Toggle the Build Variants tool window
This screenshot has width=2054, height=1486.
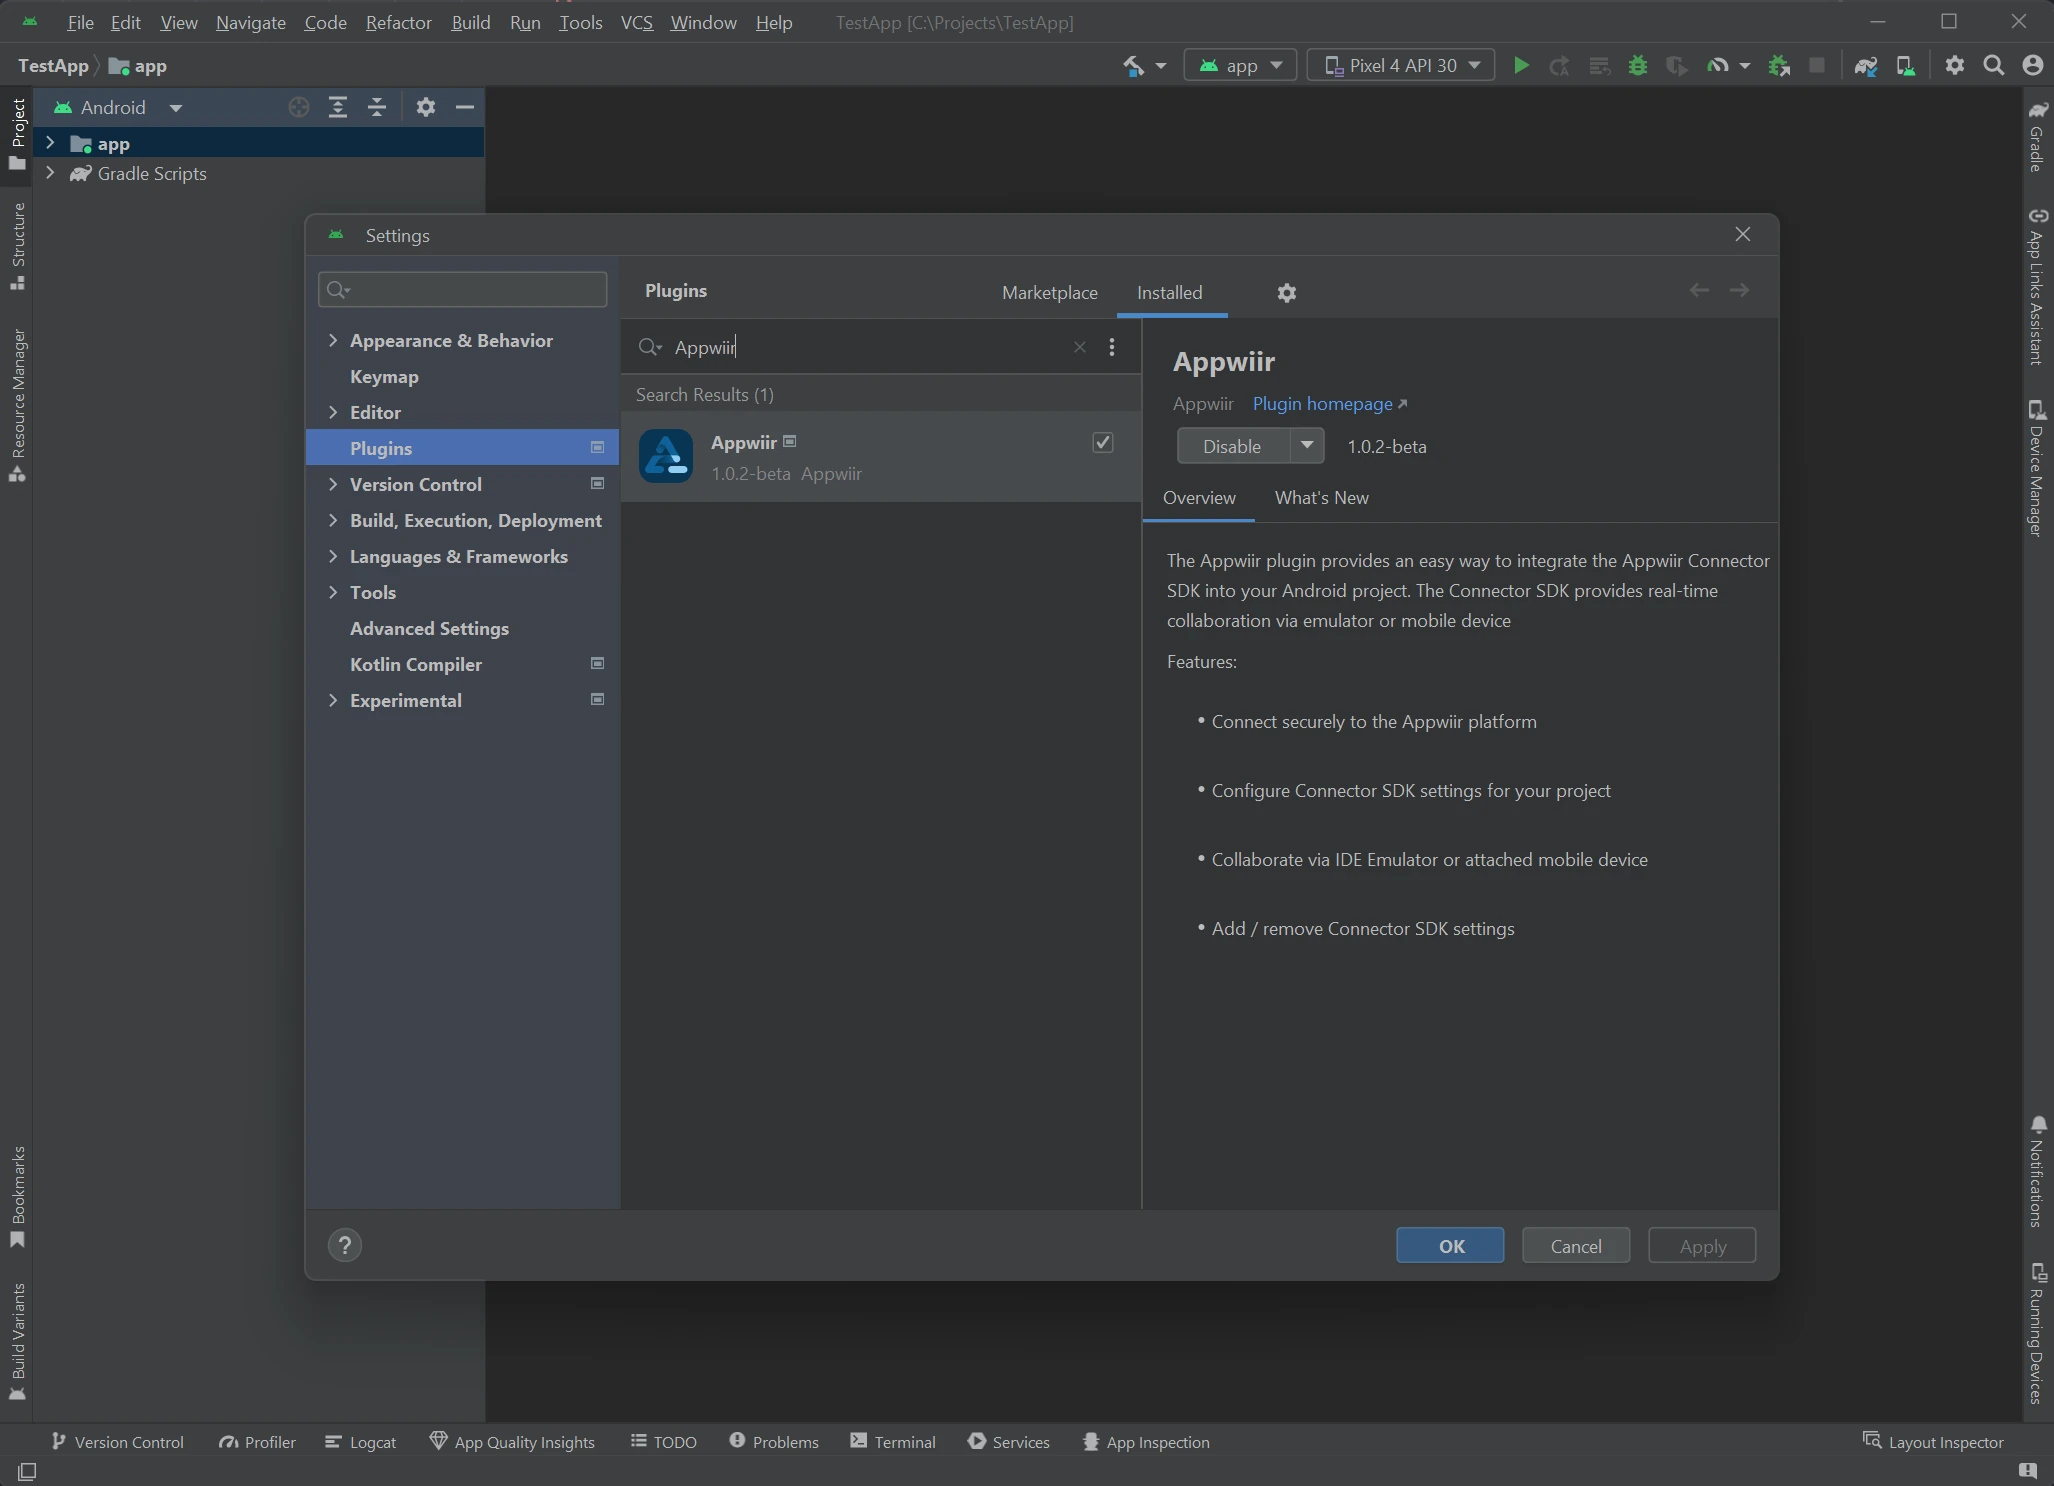[x=17, y=1341]
